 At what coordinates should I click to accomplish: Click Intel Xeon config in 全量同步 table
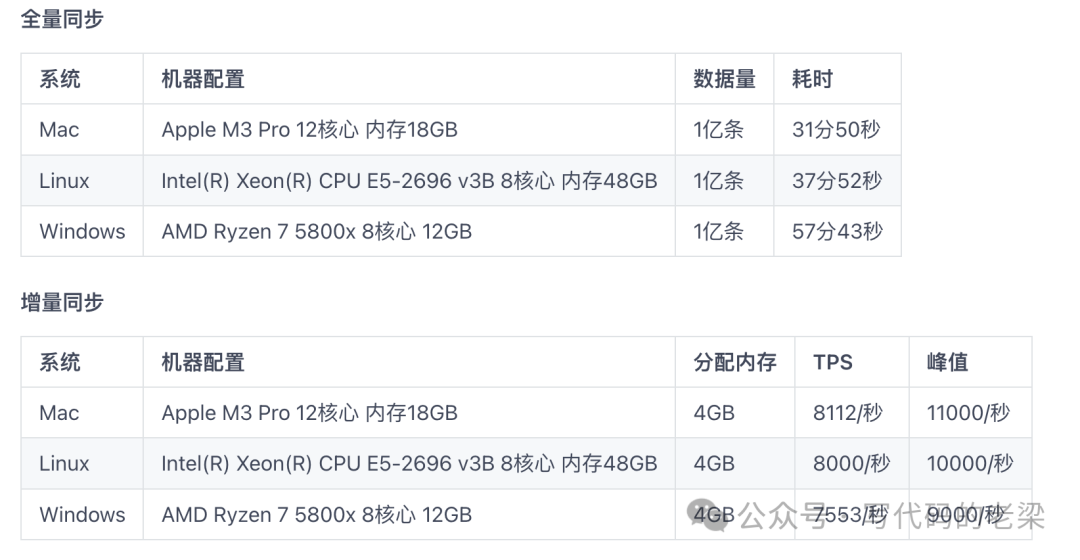coord(409,181)
